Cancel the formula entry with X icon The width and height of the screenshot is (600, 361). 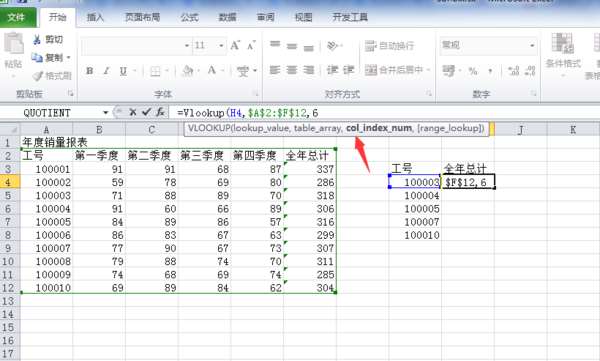tap(133, 112)
